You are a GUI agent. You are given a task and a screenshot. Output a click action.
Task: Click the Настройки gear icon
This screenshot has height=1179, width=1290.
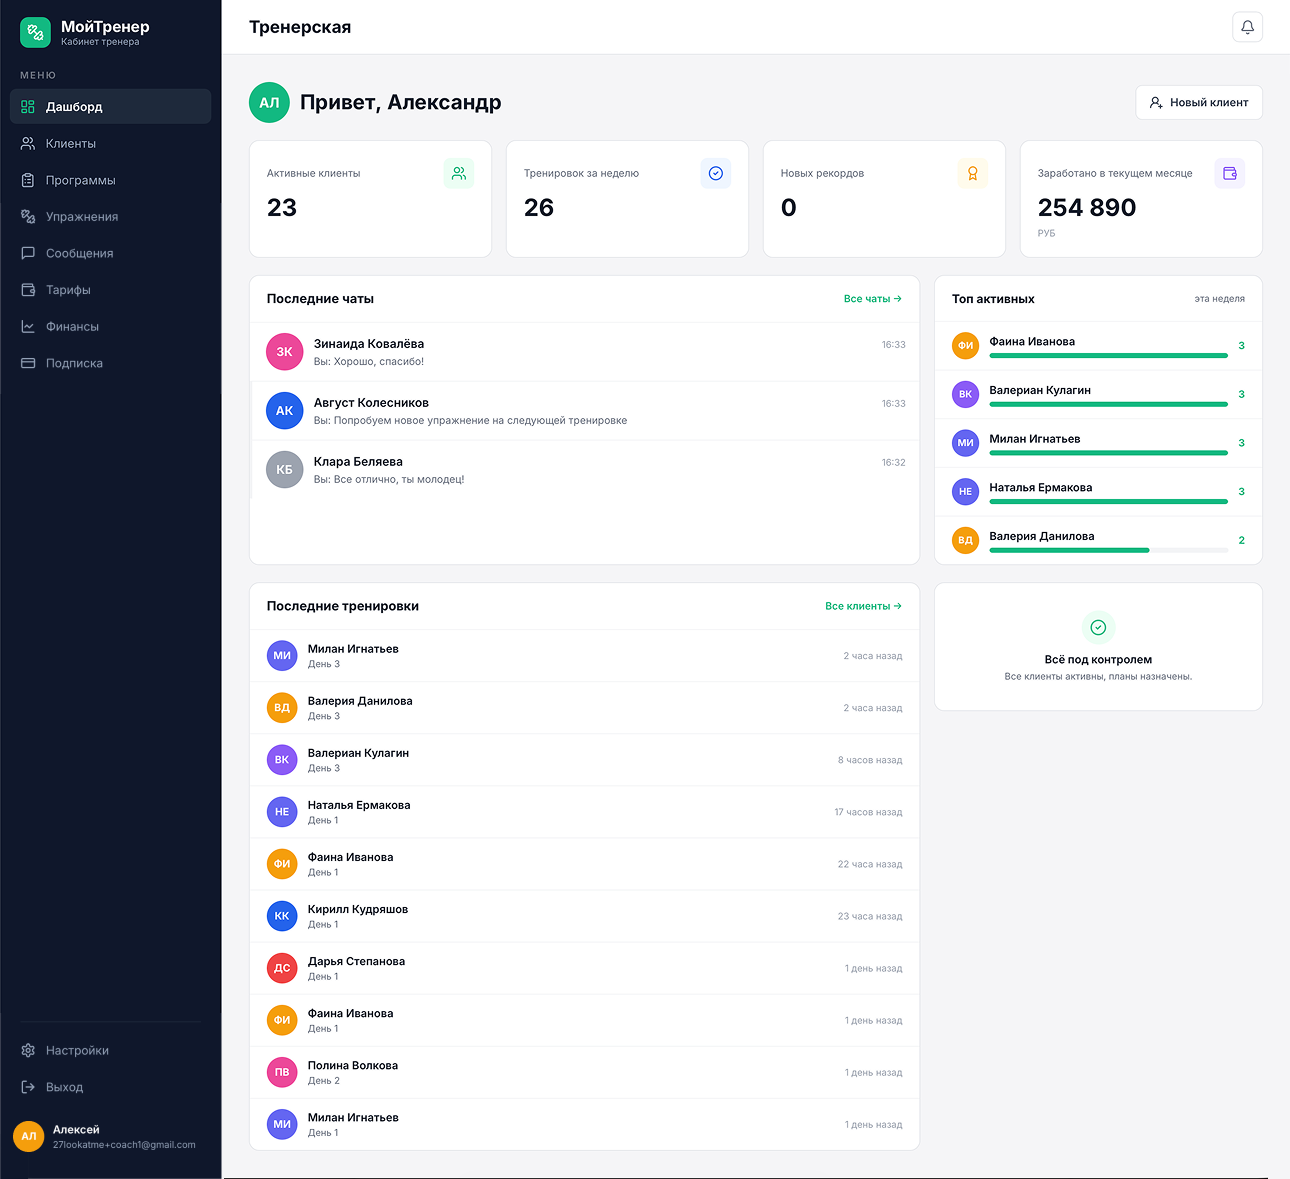tap(28, 1050)
